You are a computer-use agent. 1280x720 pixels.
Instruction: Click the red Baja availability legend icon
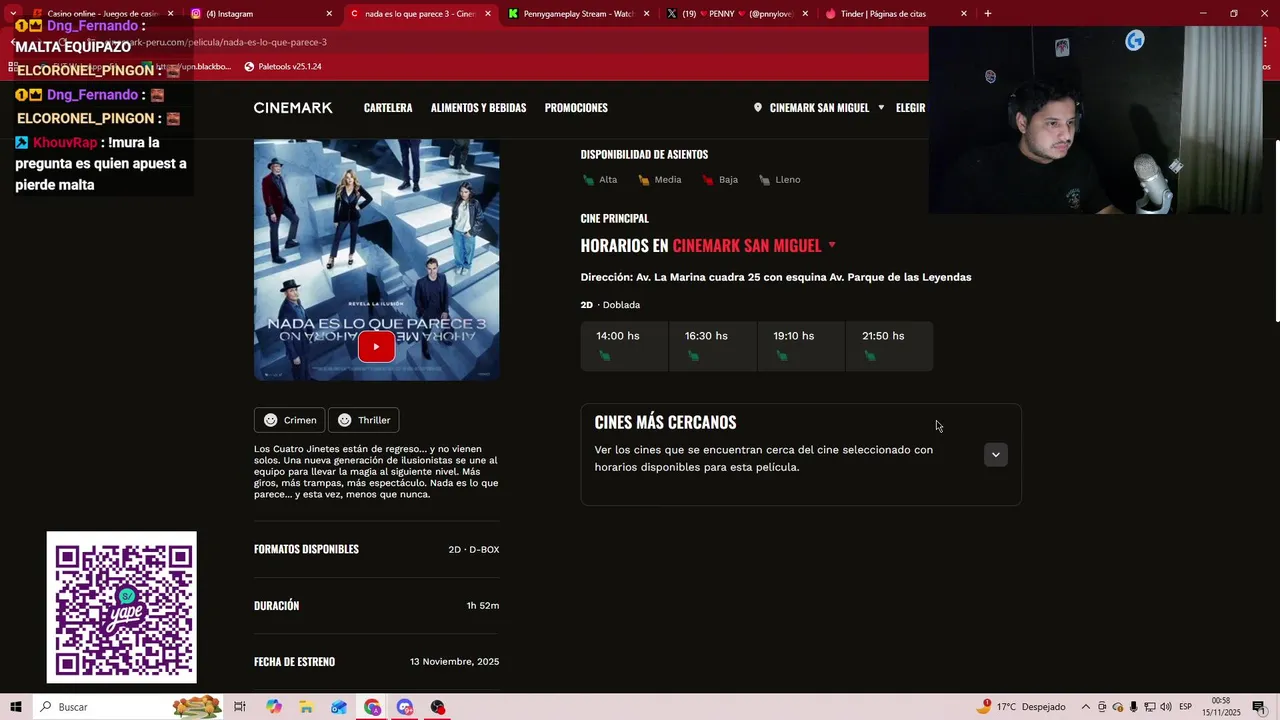click(x=708, y=180)
